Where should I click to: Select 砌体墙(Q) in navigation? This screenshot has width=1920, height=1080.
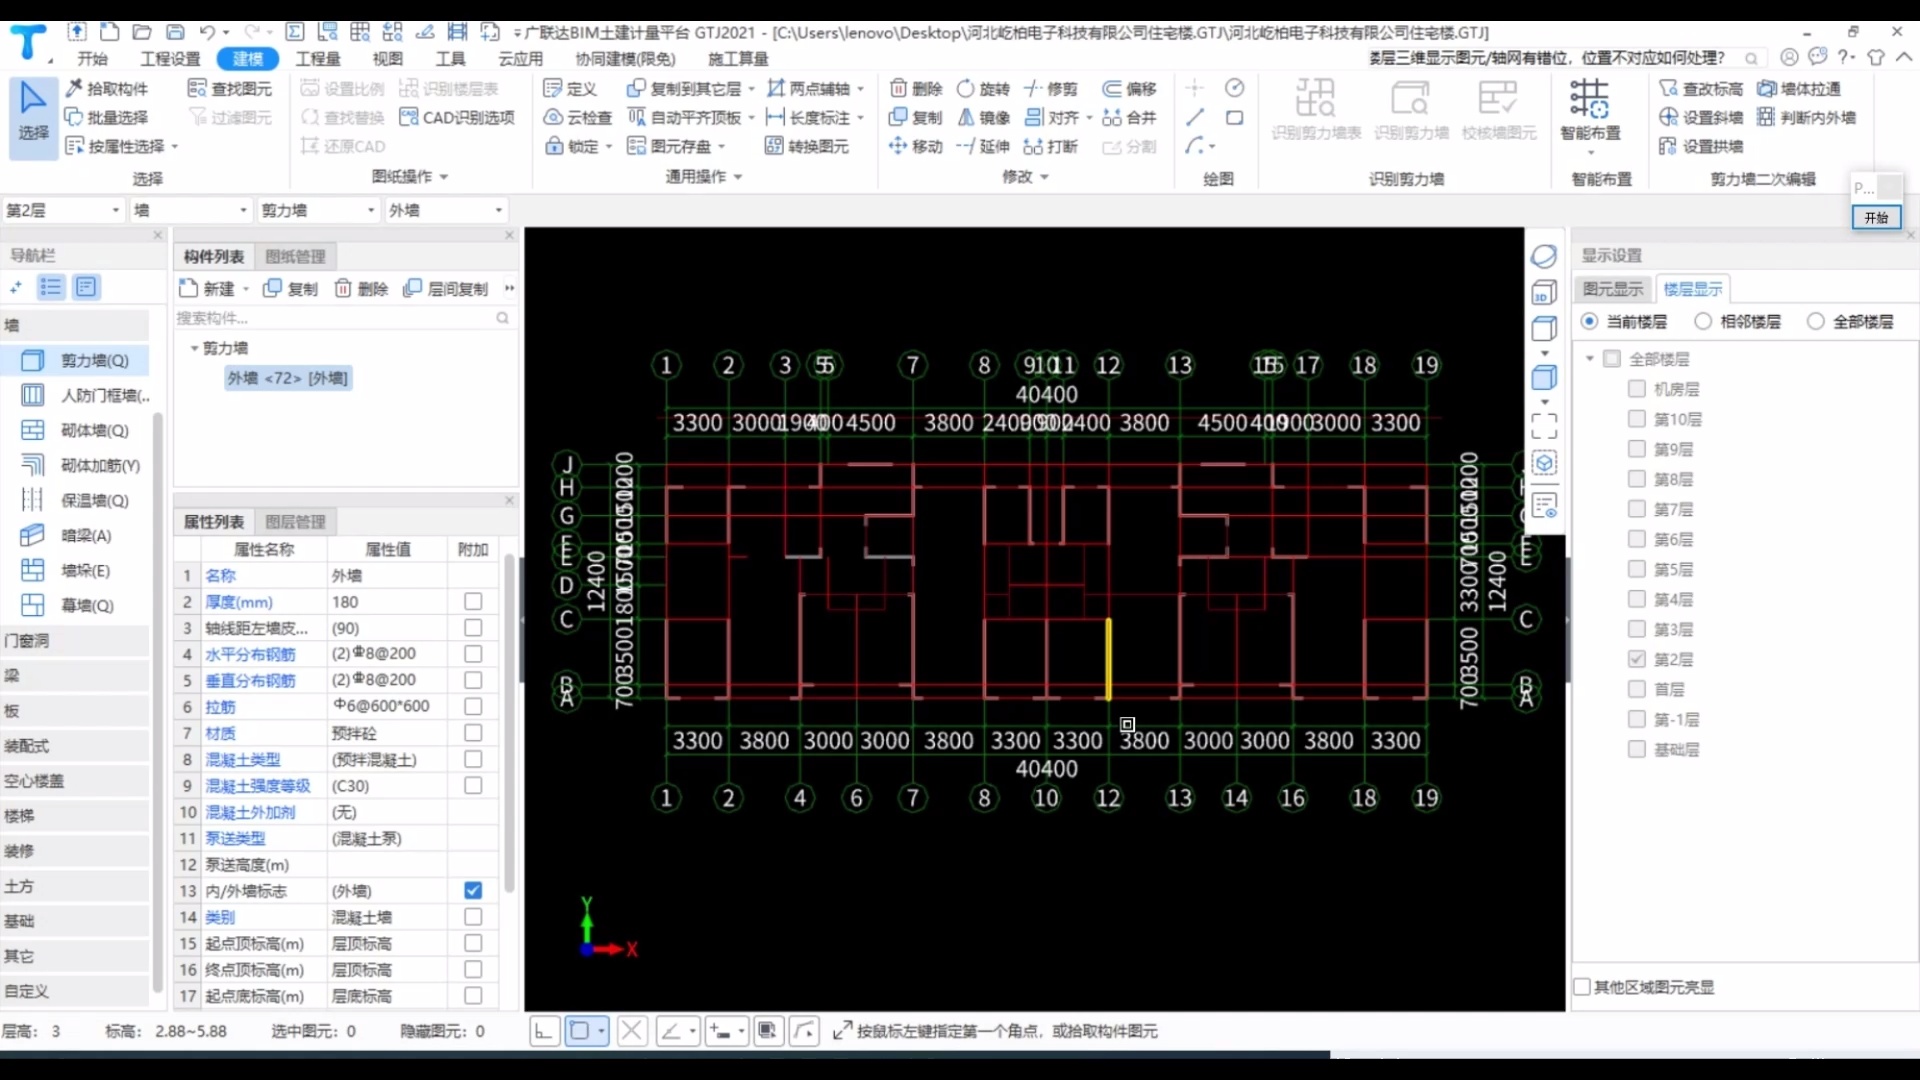[76, 430]
